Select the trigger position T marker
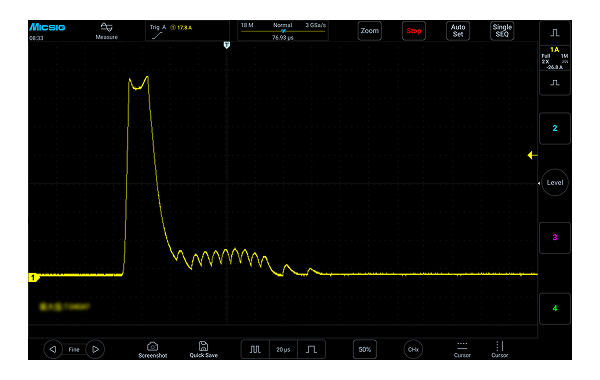Image resolution: width=600 pixels, height=380 pixels. point(227,45)
